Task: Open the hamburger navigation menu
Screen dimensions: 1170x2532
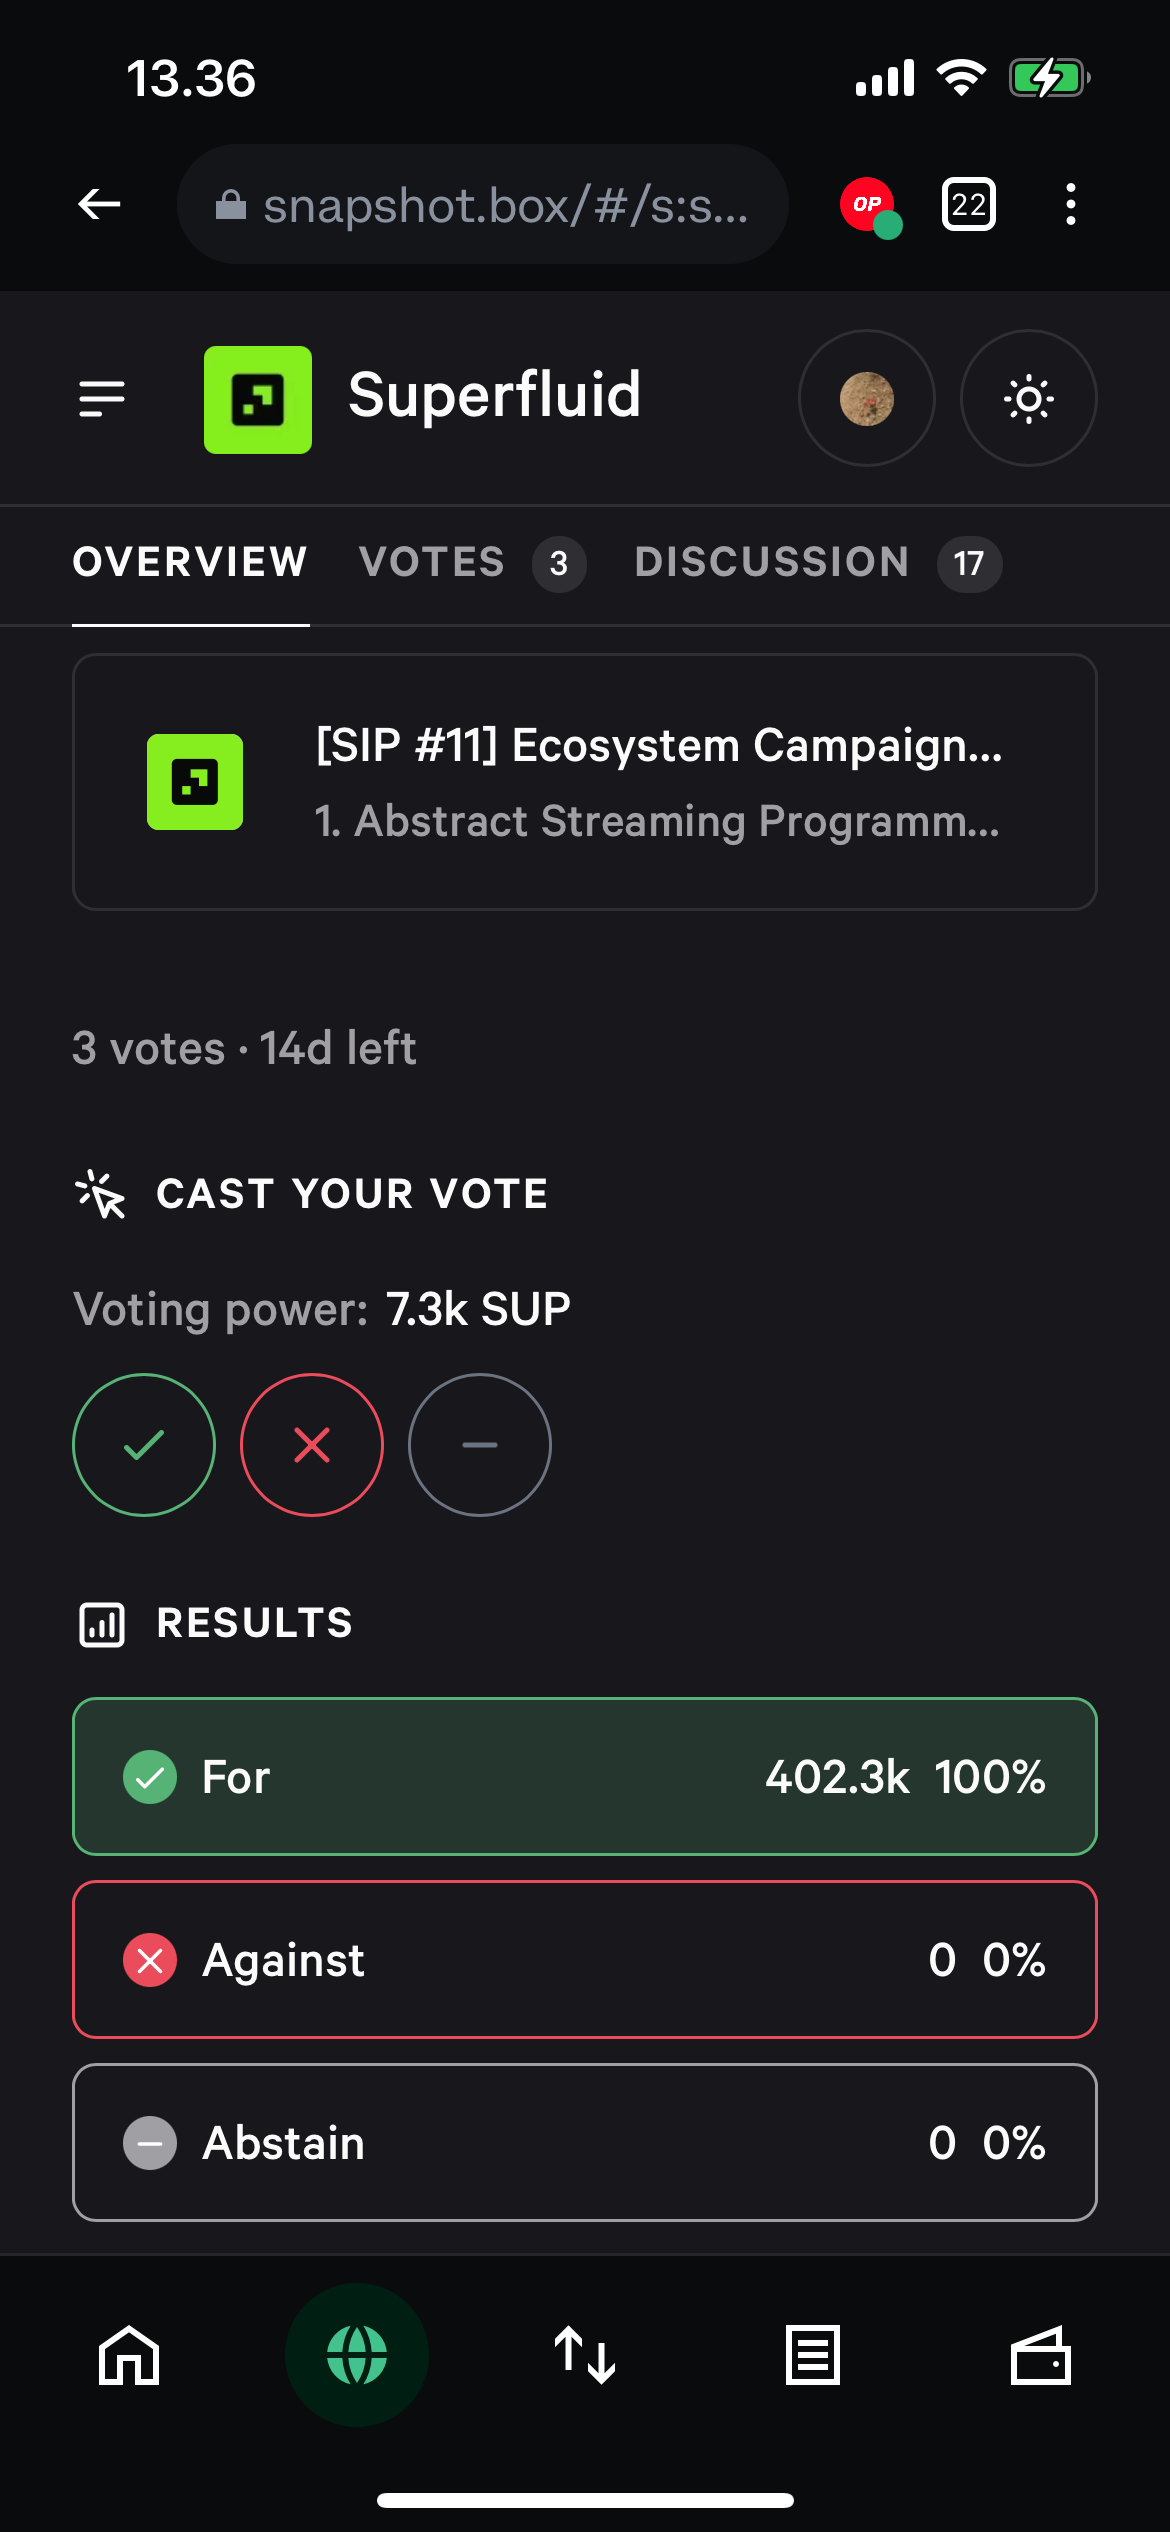Action: 102,398
